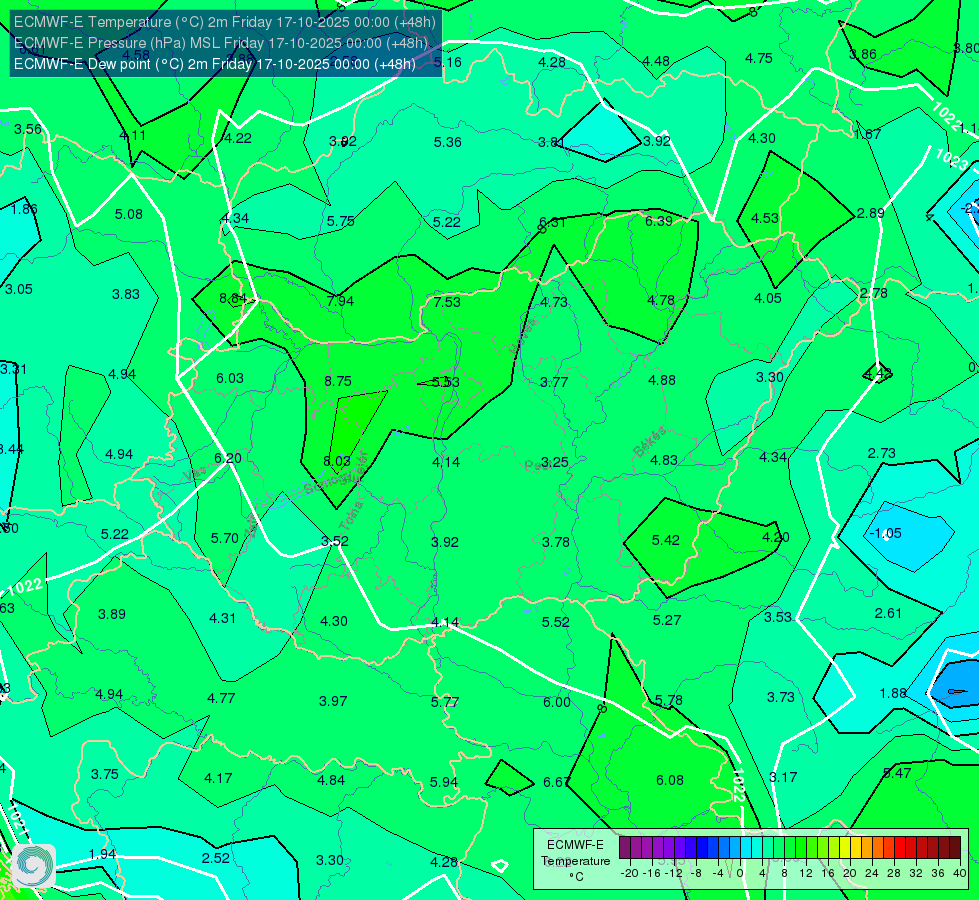The height and width of the screenshot is (900, 979).
Task: Click the temperature value 5.42
Action: click(x=666, y=540)
